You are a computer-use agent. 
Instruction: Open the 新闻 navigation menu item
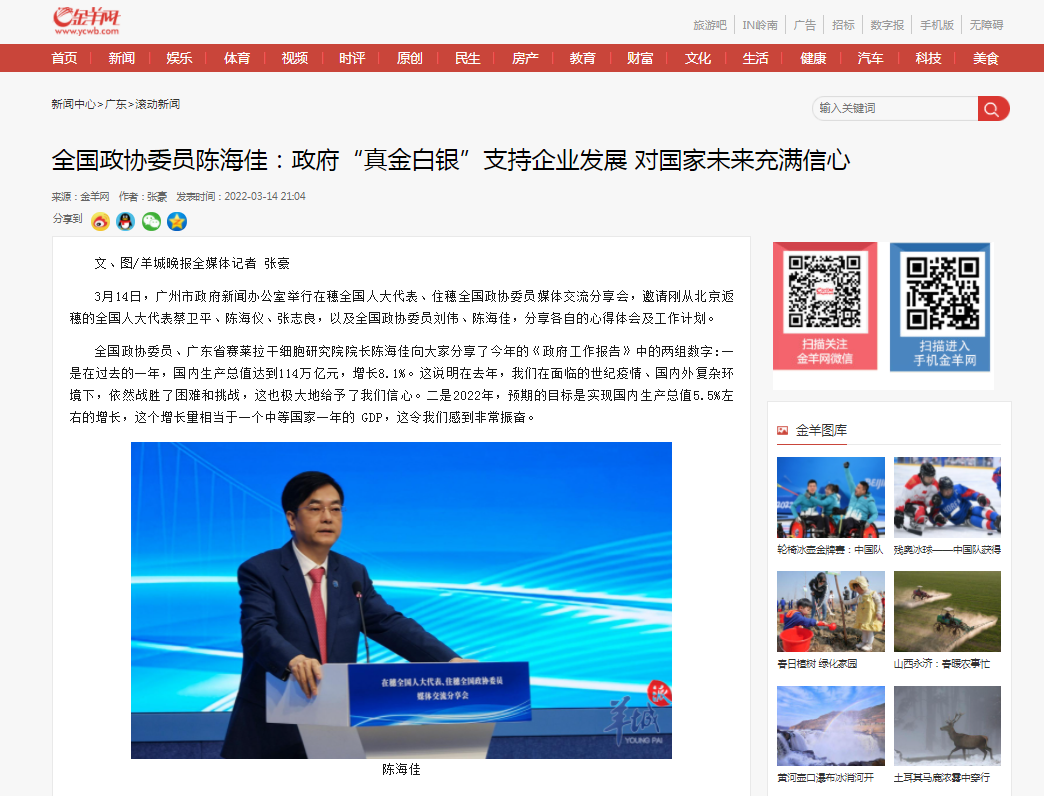[121, 58]
